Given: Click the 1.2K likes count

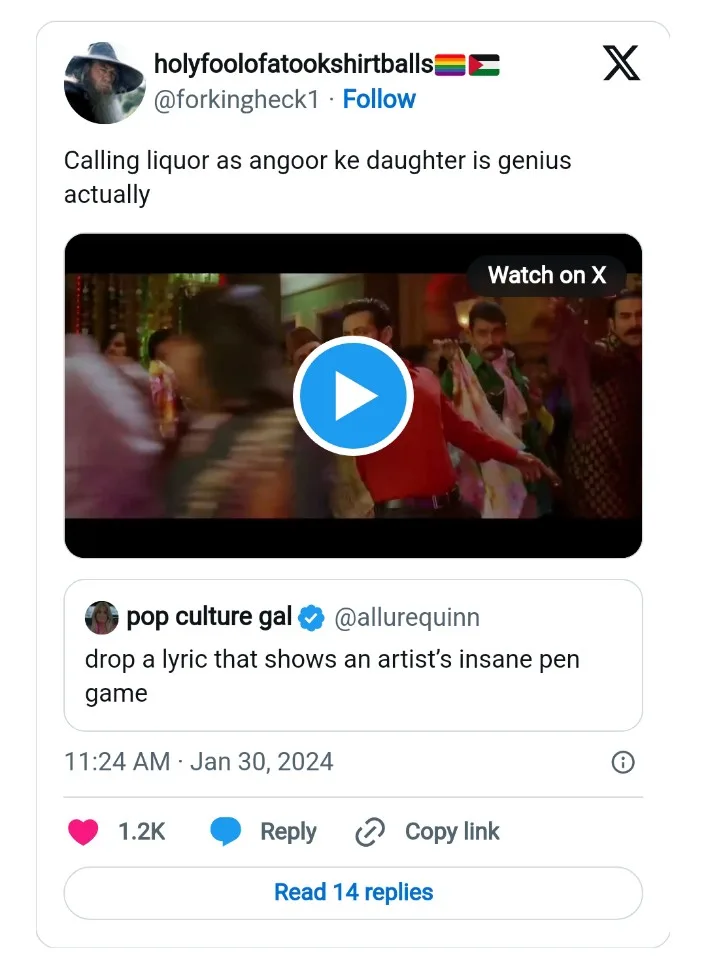Looking at the screenshot, I should [141, 832].
